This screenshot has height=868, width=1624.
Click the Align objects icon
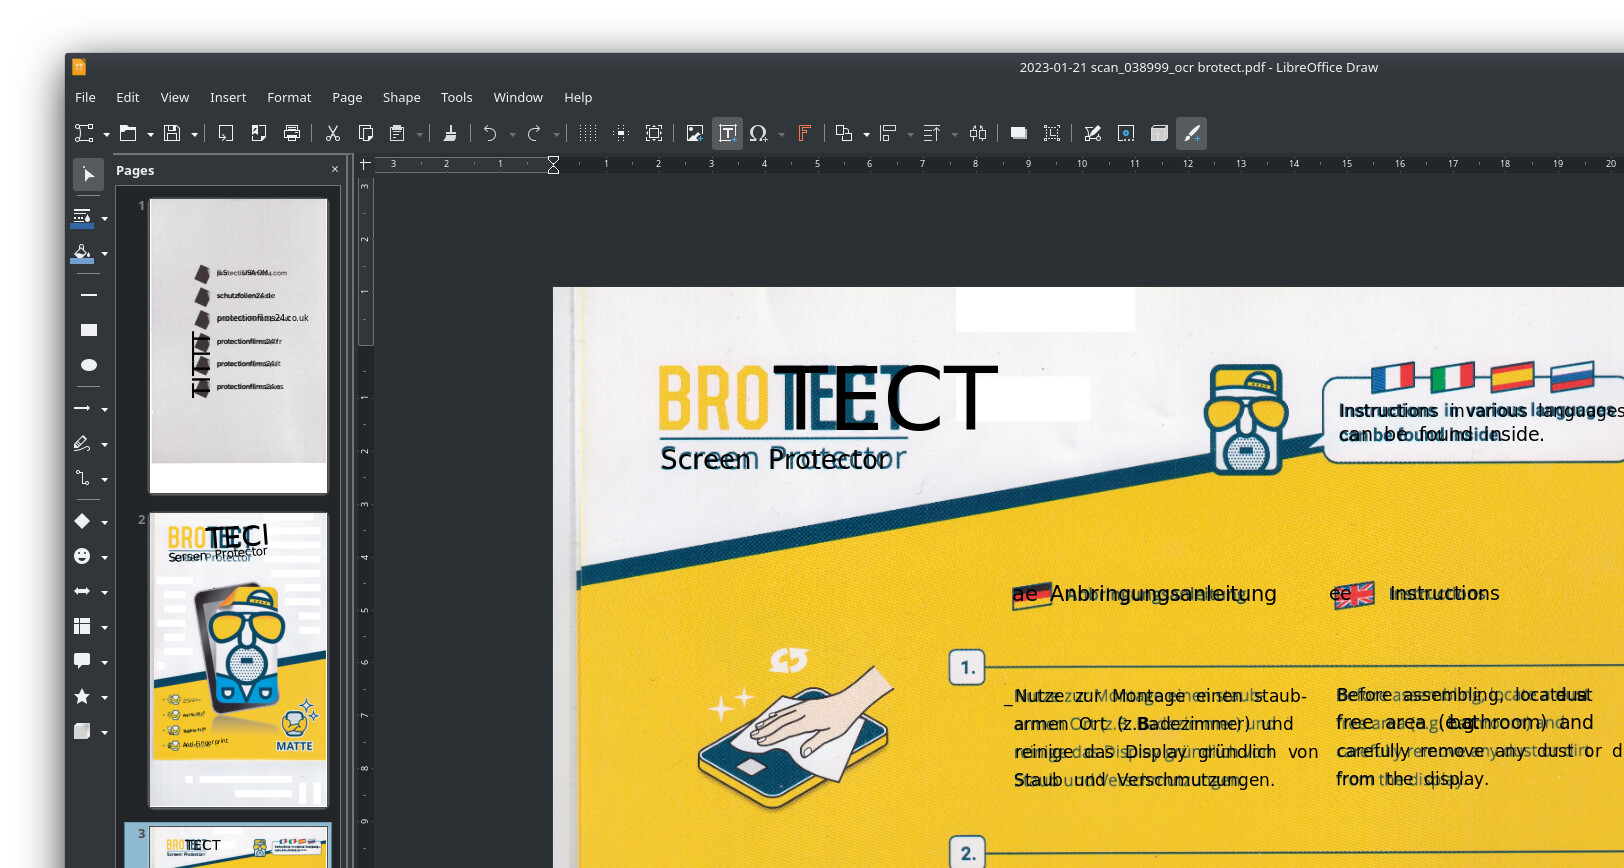point(888,133)
